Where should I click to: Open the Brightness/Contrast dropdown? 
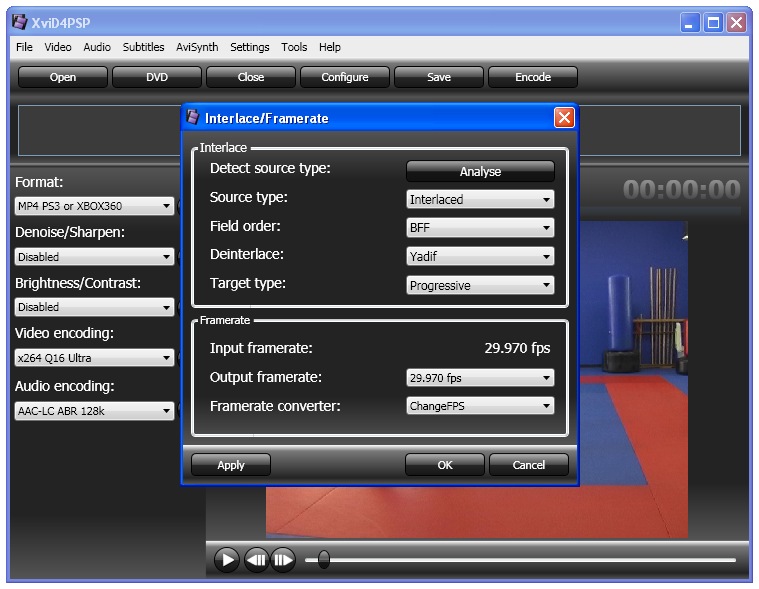[x=94, y=307]
